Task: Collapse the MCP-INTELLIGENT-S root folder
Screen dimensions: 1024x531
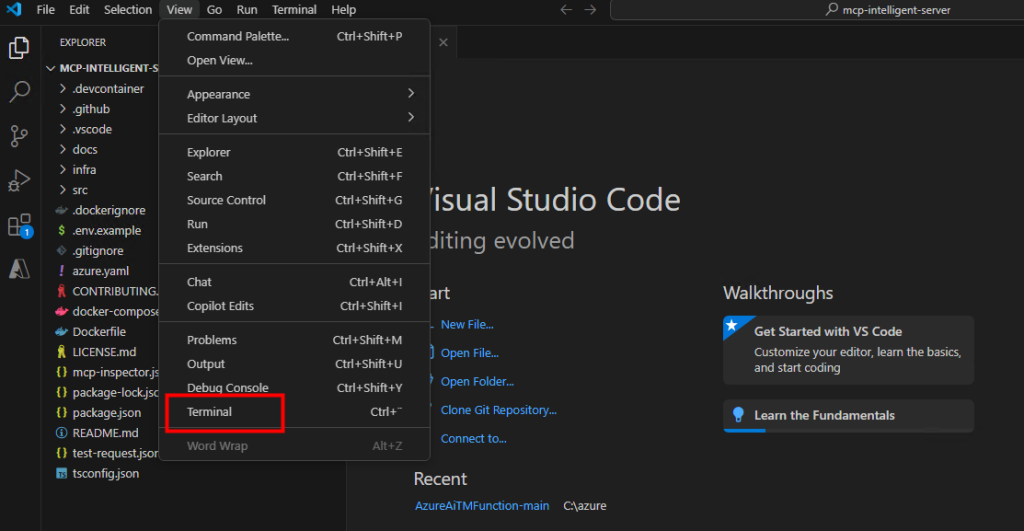Action: click(x=50, y=68)
